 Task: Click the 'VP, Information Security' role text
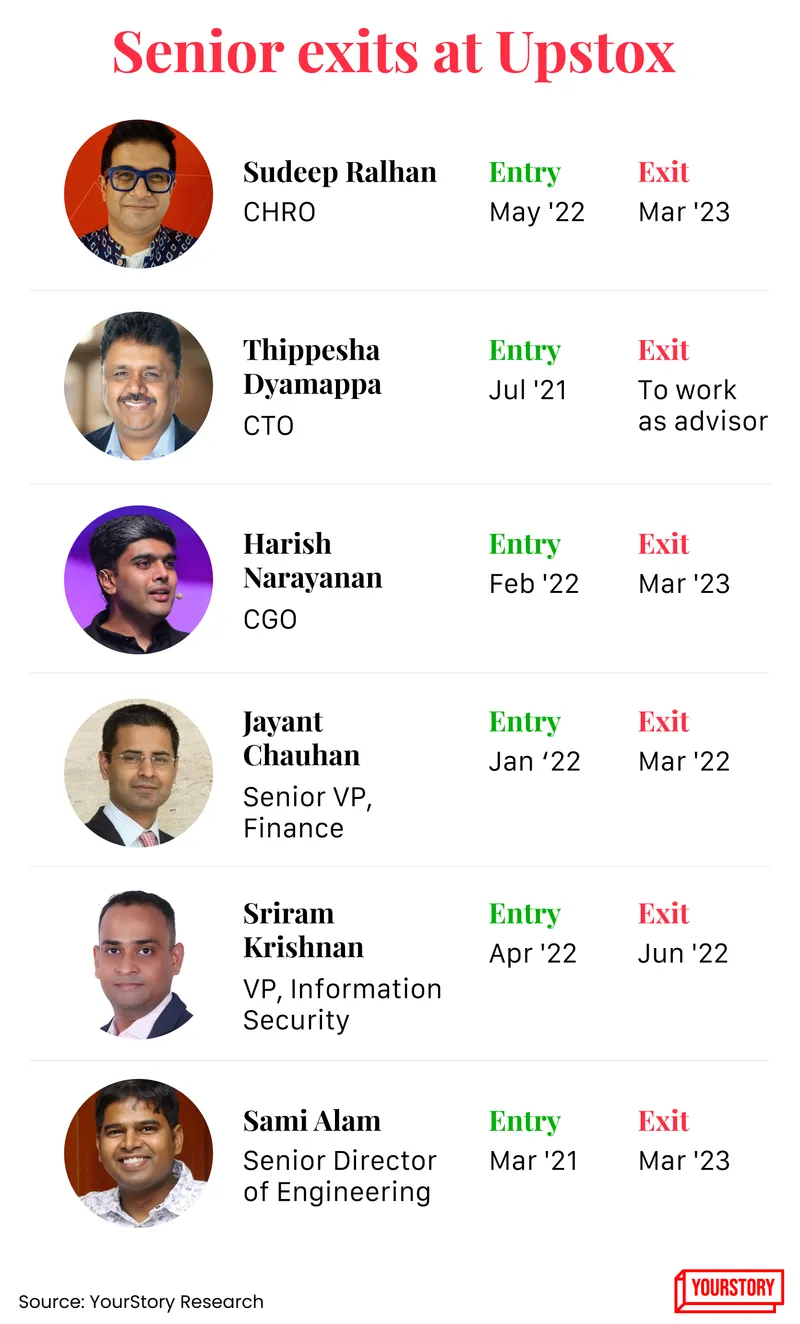pos(342,1004)
